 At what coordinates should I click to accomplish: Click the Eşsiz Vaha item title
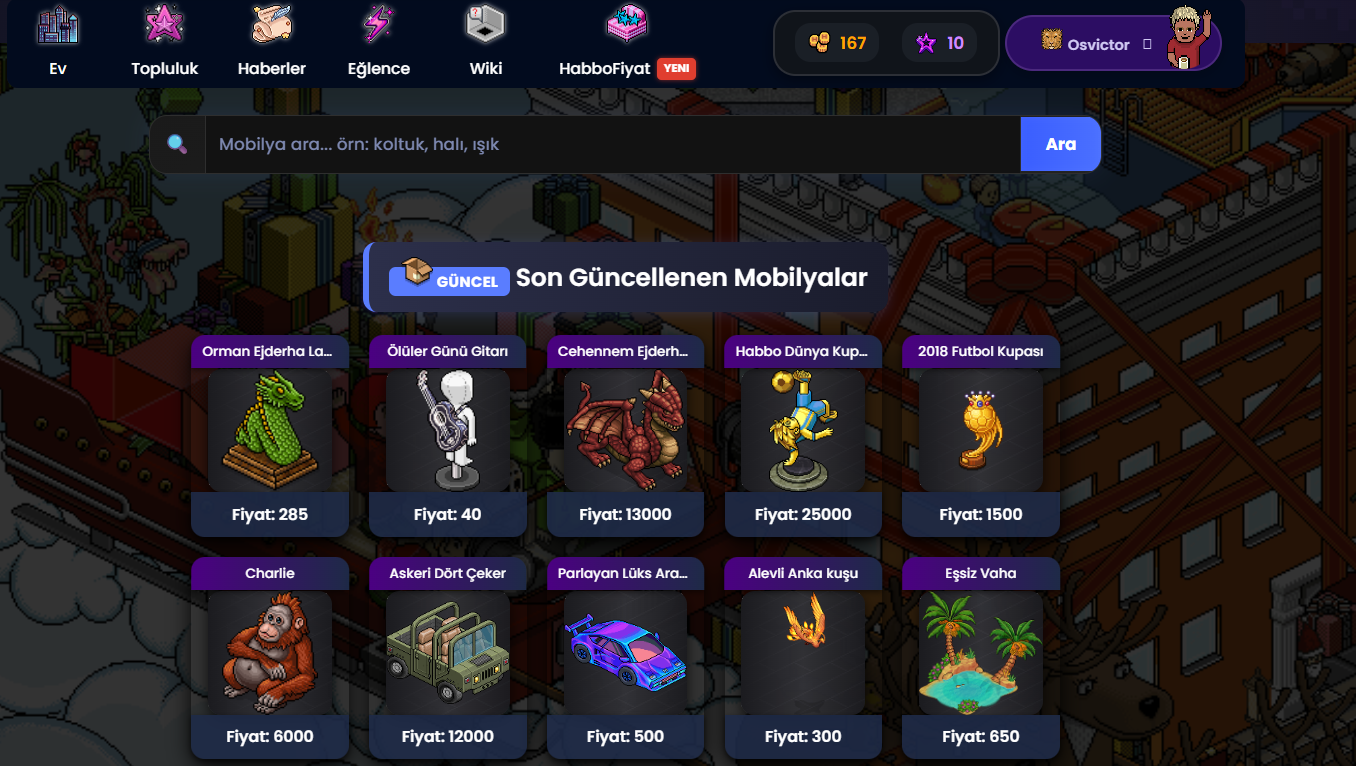981,573
